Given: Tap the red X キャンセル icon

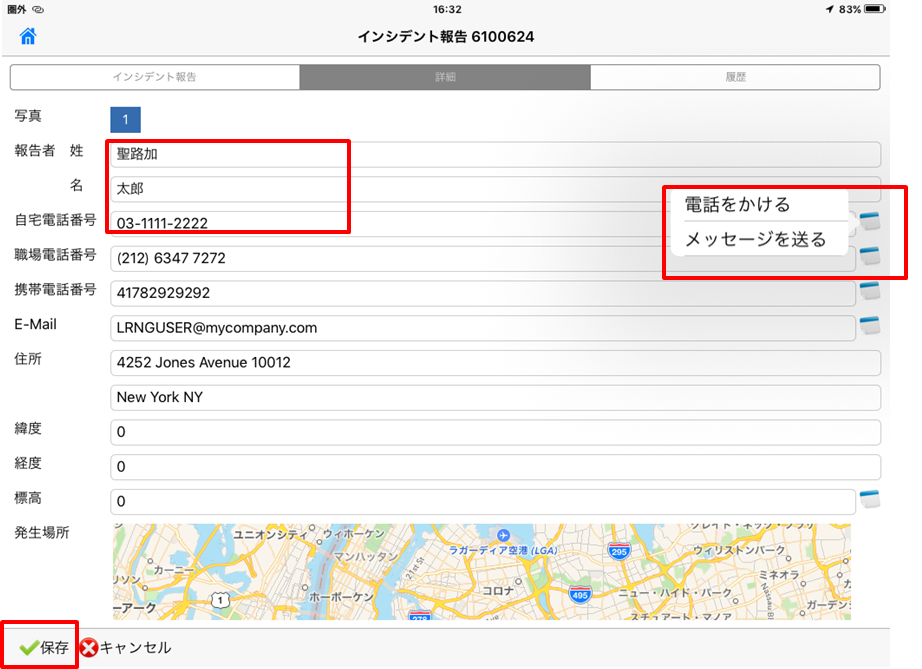Looking at the screenshot, I should tap(89, 648).
